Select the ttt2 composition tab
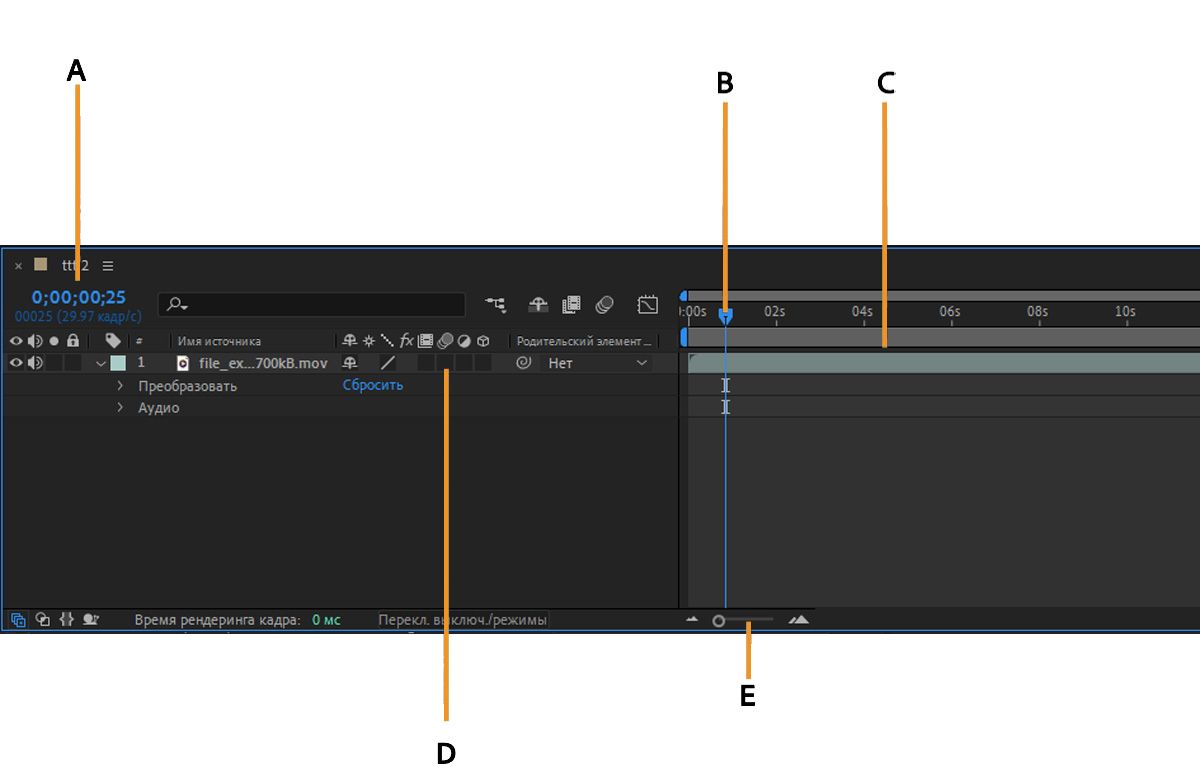Image resolution: width=1200 pixels, height=775 pixels. 75,266
